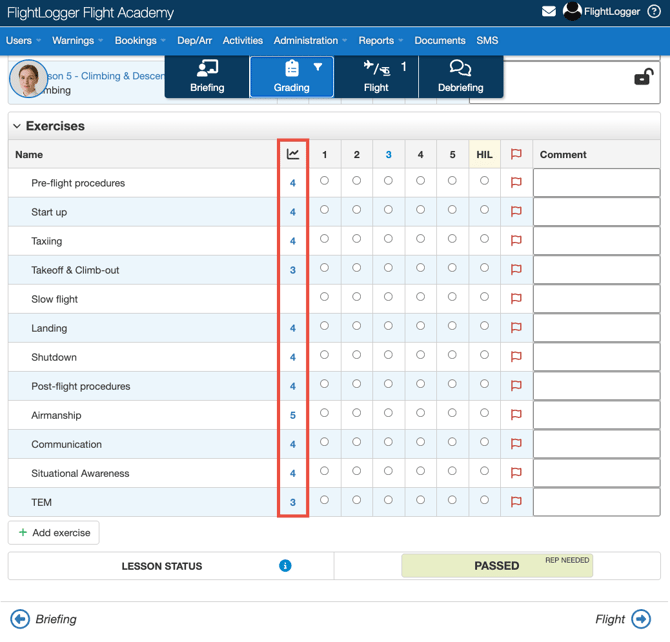The width and height of the screenshot is (670, 642).
Task: Click the Add exercise button
Action: (54, 533)
